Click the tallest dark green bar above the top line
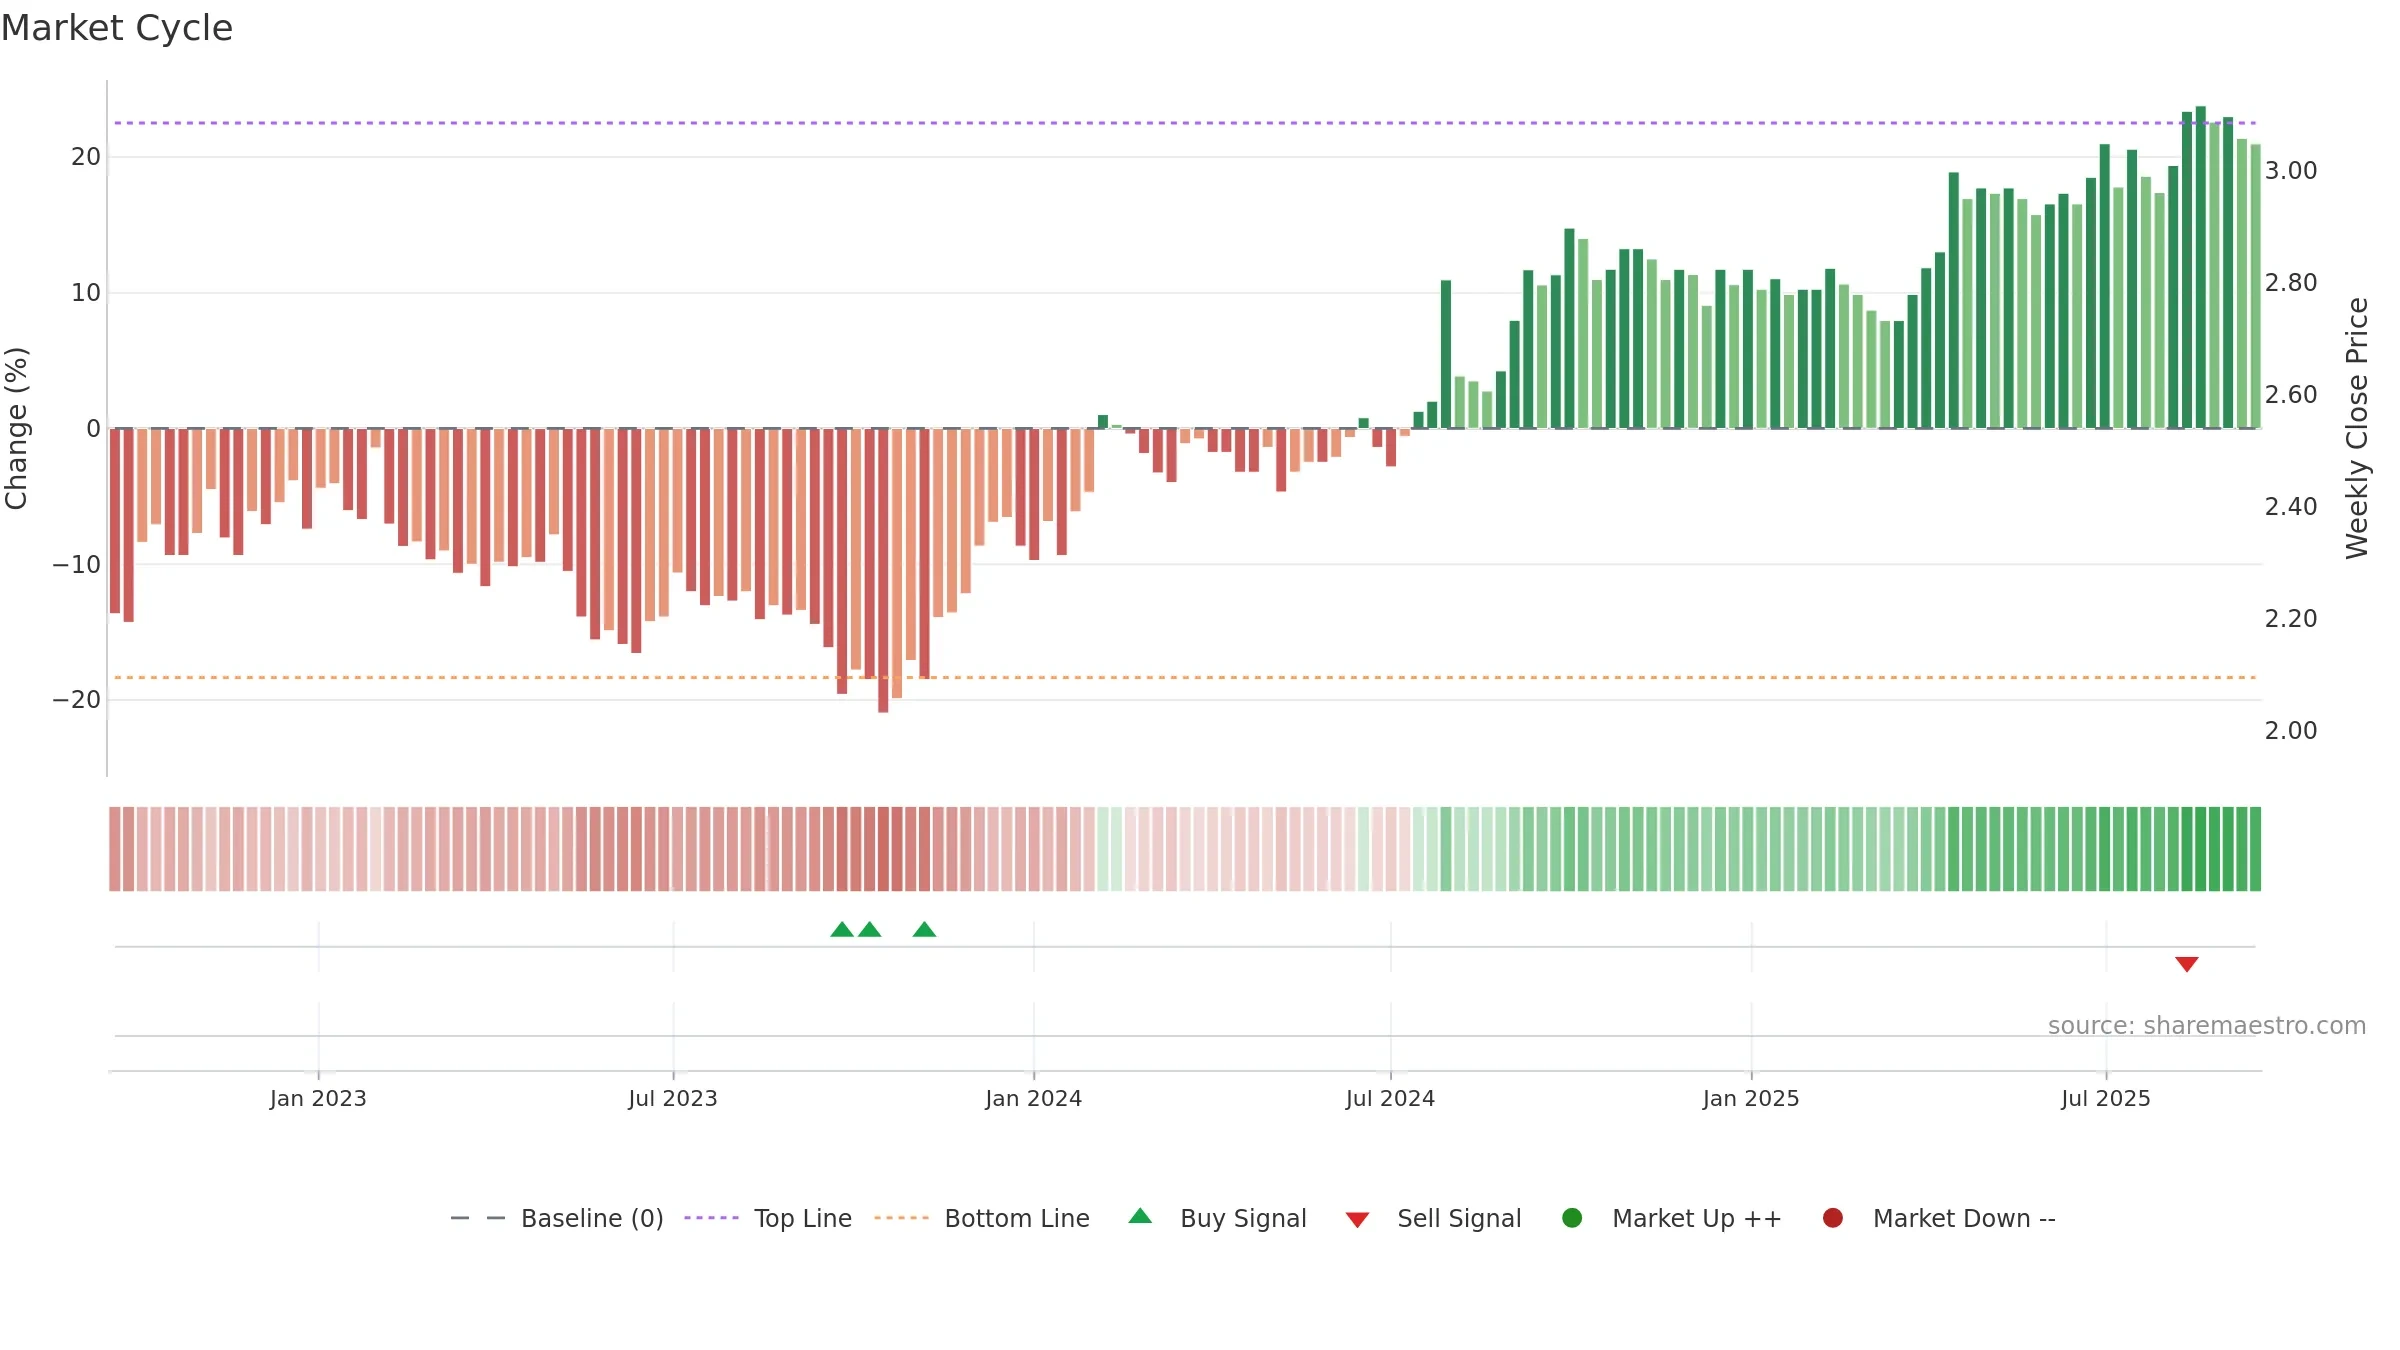This screenshot has width=2400, height=1350. point(2201,267)
